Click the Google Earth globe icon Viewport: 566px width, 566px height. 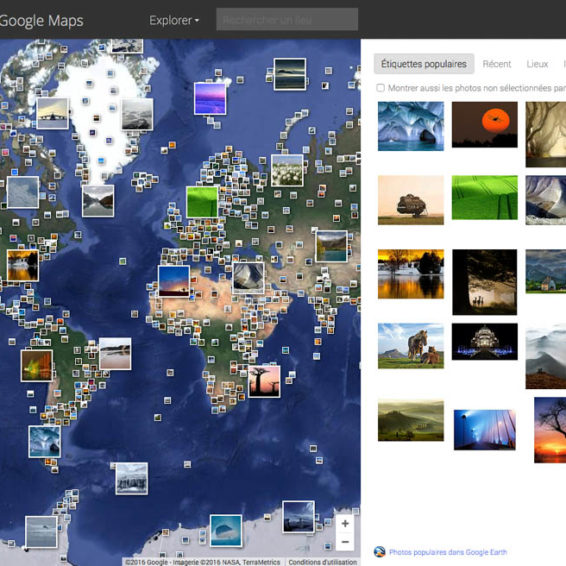point(379,552)
